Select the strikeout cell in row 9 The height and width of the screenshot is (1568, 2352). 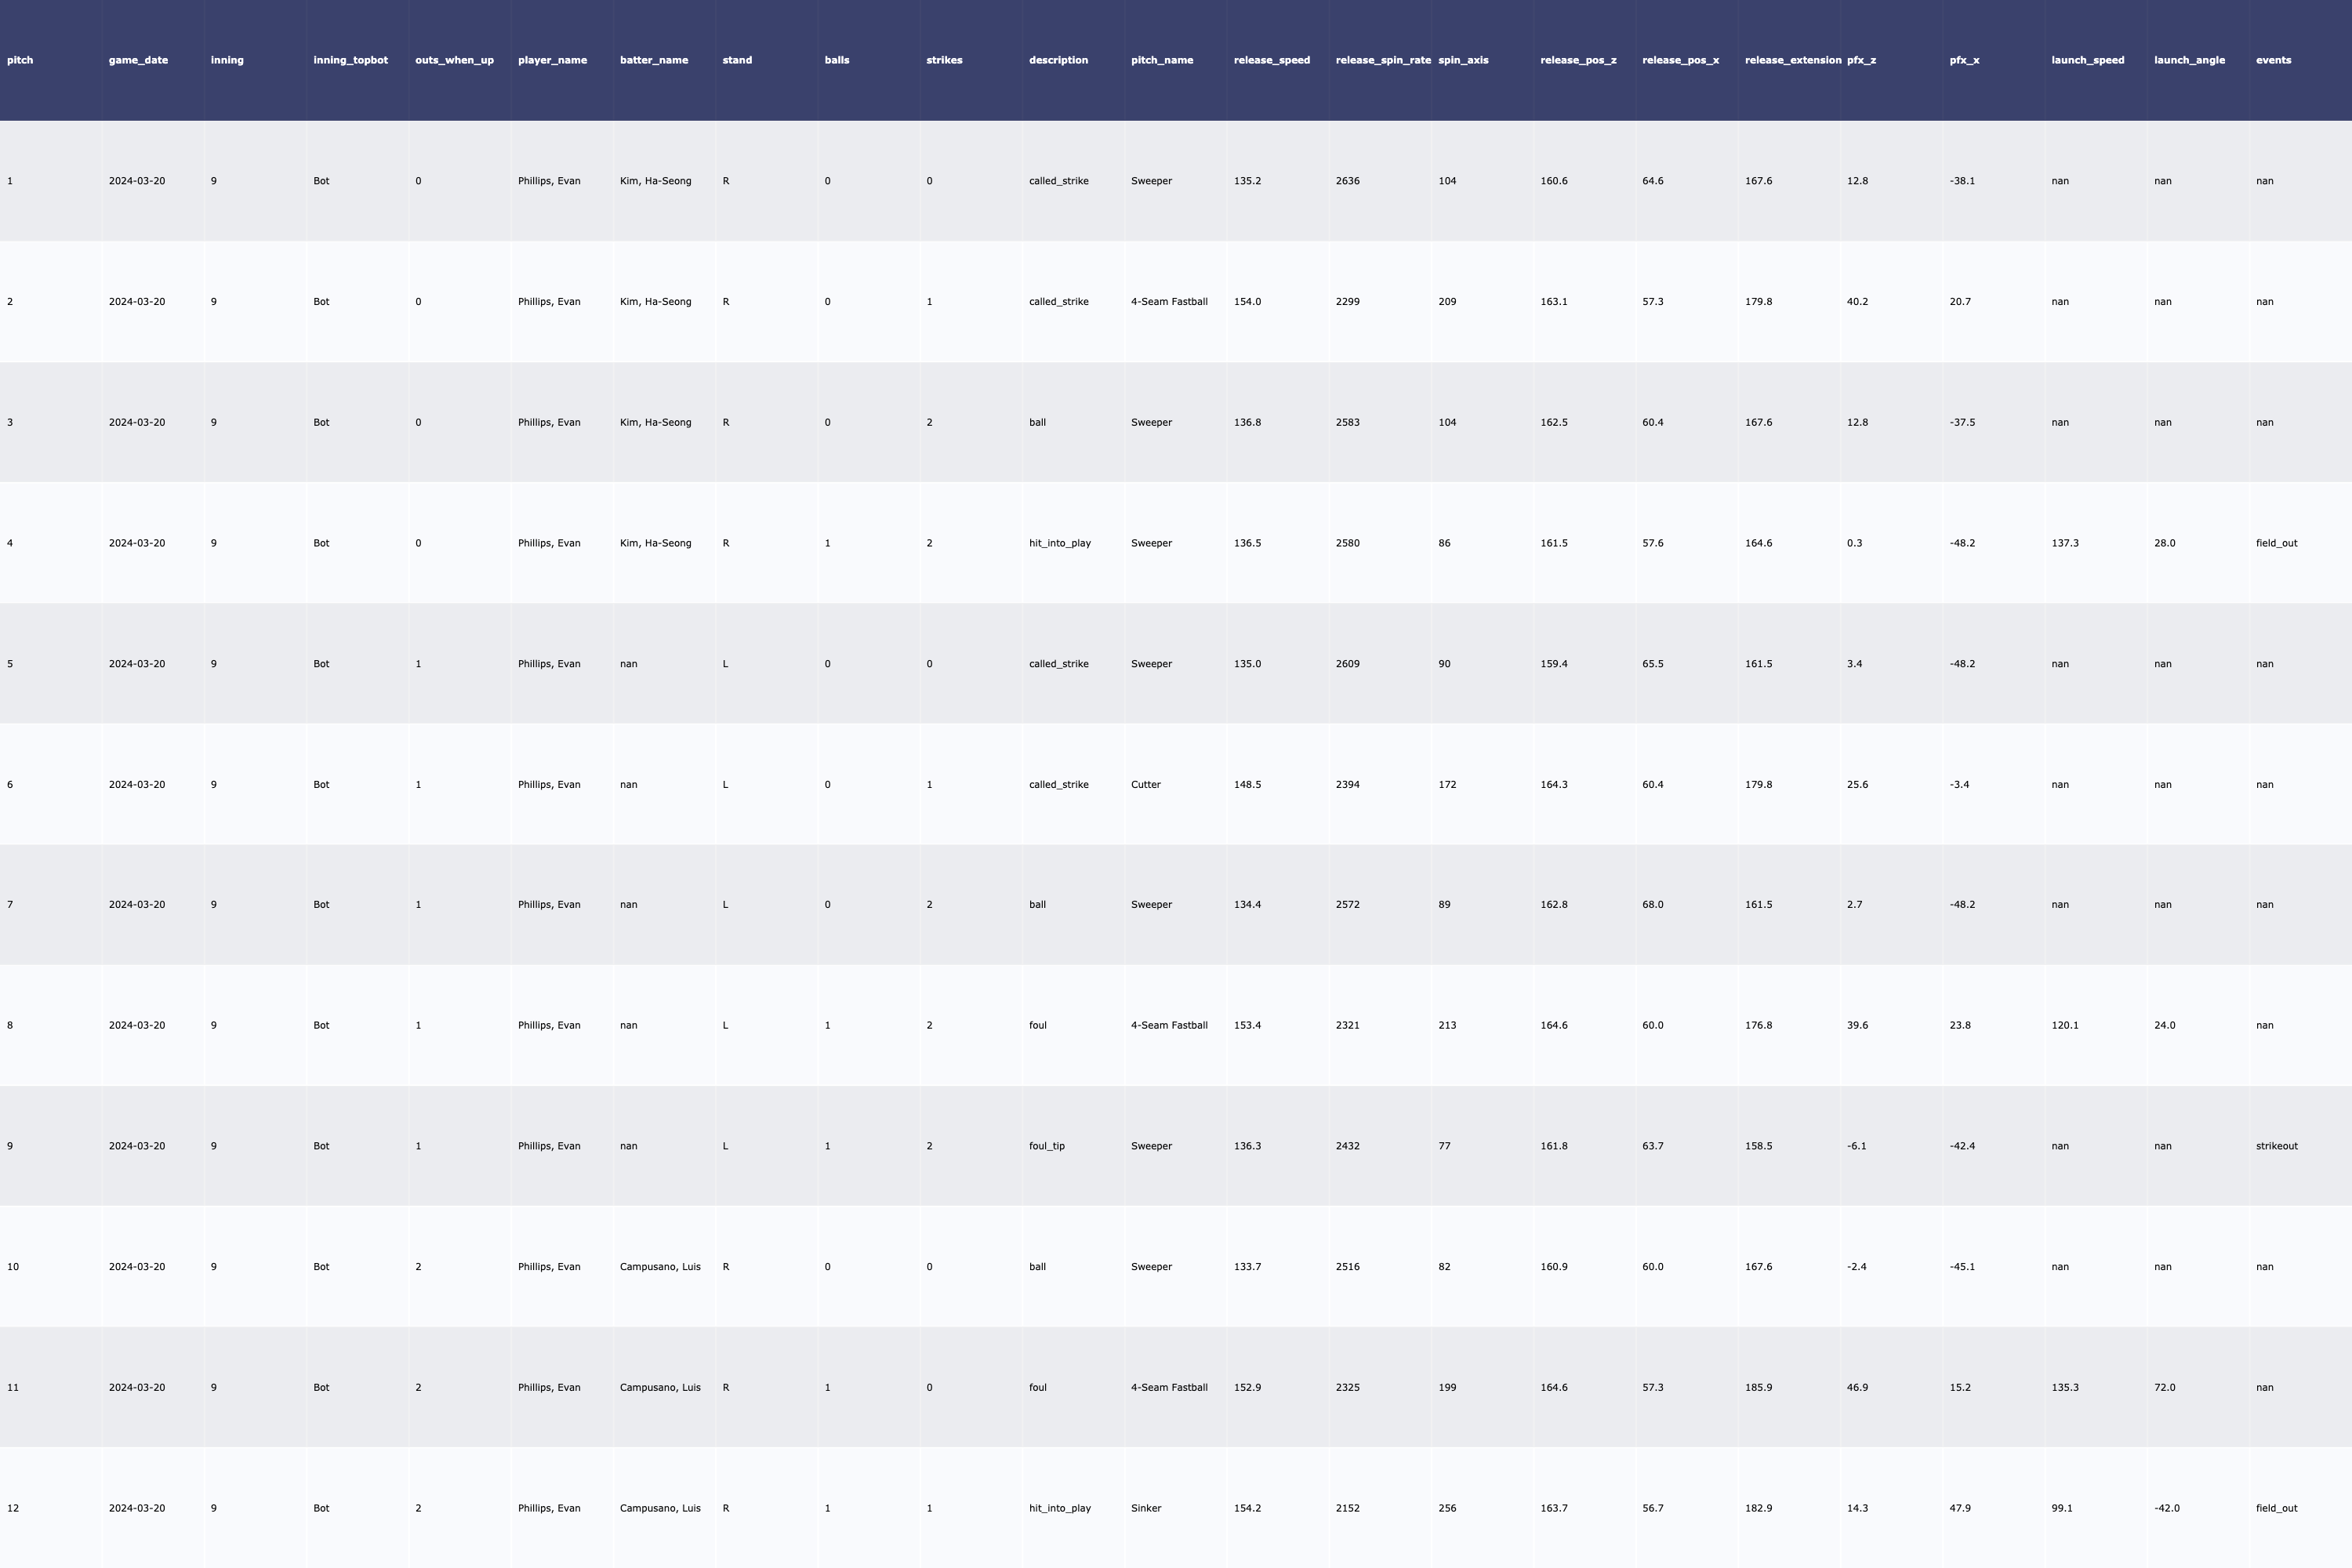[x=2276, y=1146]
